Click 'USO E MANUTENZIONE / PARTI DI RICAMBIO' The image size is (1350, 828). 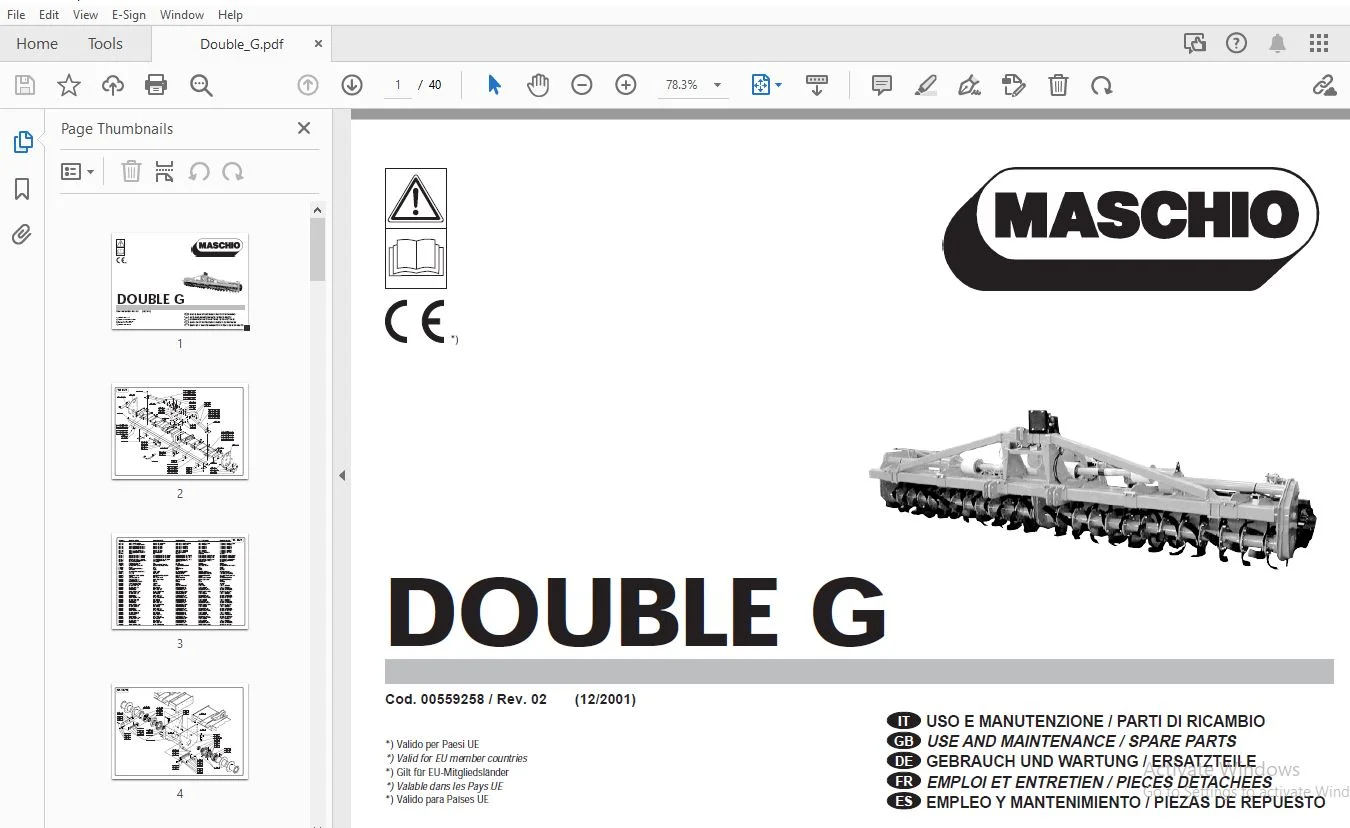[1095, 721]
